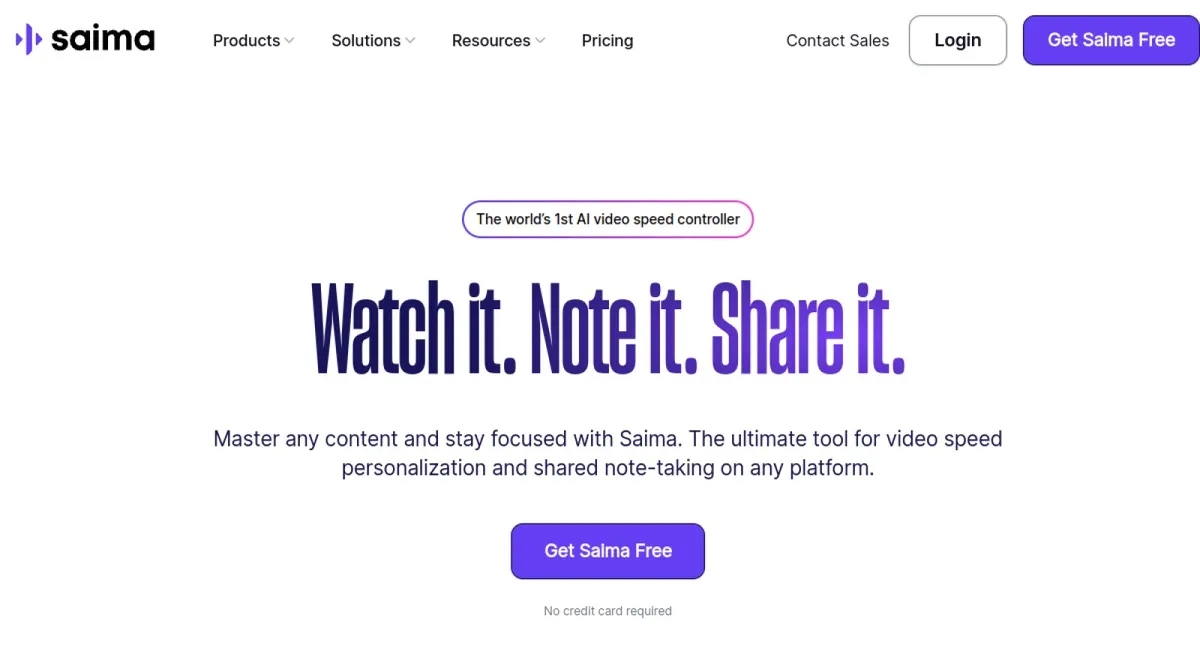Viewport: 1200px width, 650px height.
Task: Click the AI video speed controller badge
Action: (x=608, y=219)
